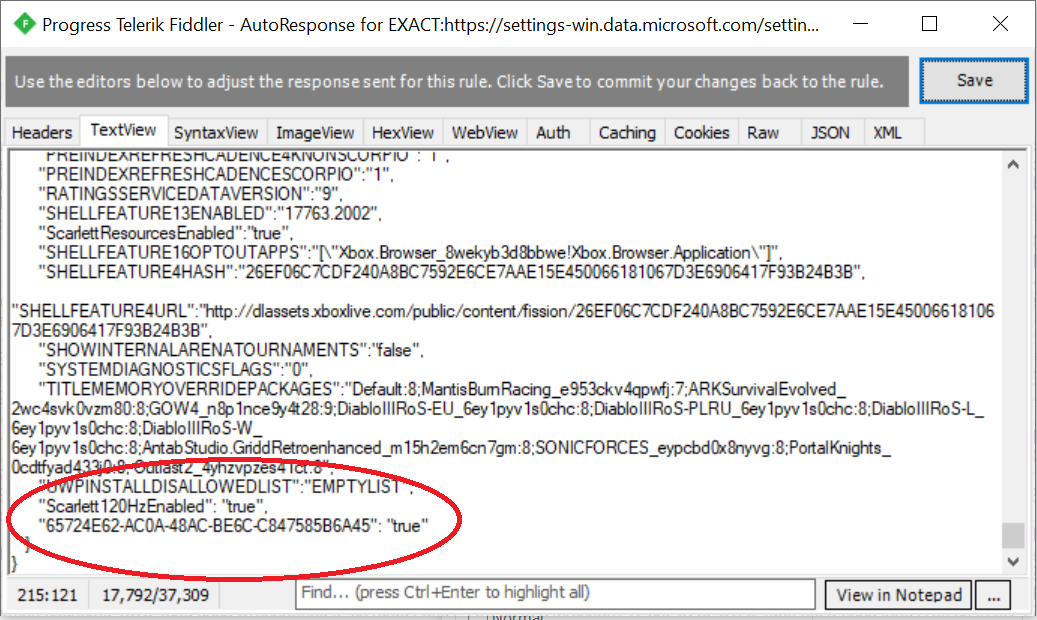Open the Caching tab
1037x620 pixels.
(627, 132)
